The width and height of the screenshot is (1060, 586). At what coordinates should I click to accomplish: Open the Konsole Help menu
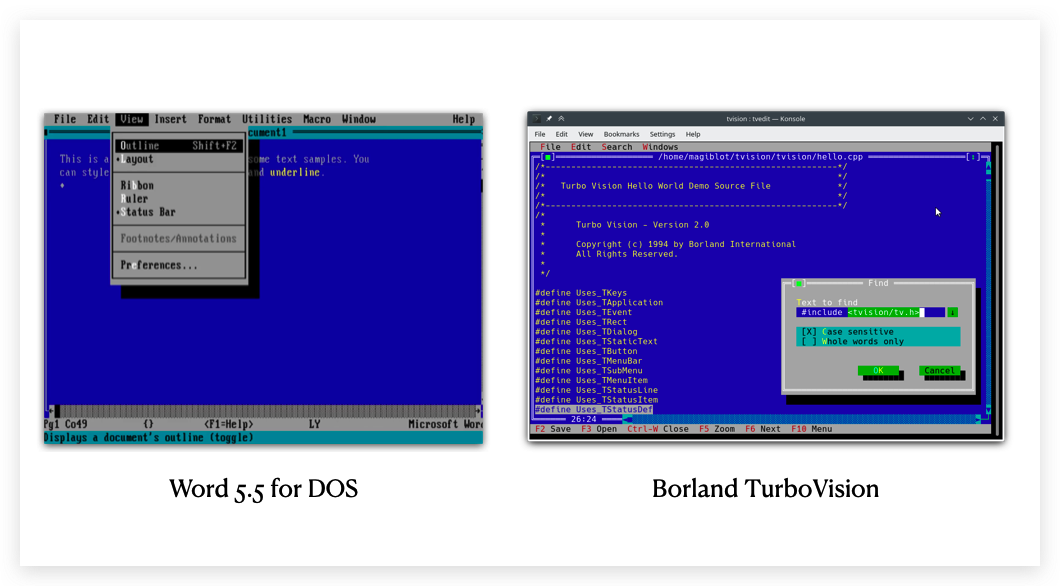coord(693,134)
